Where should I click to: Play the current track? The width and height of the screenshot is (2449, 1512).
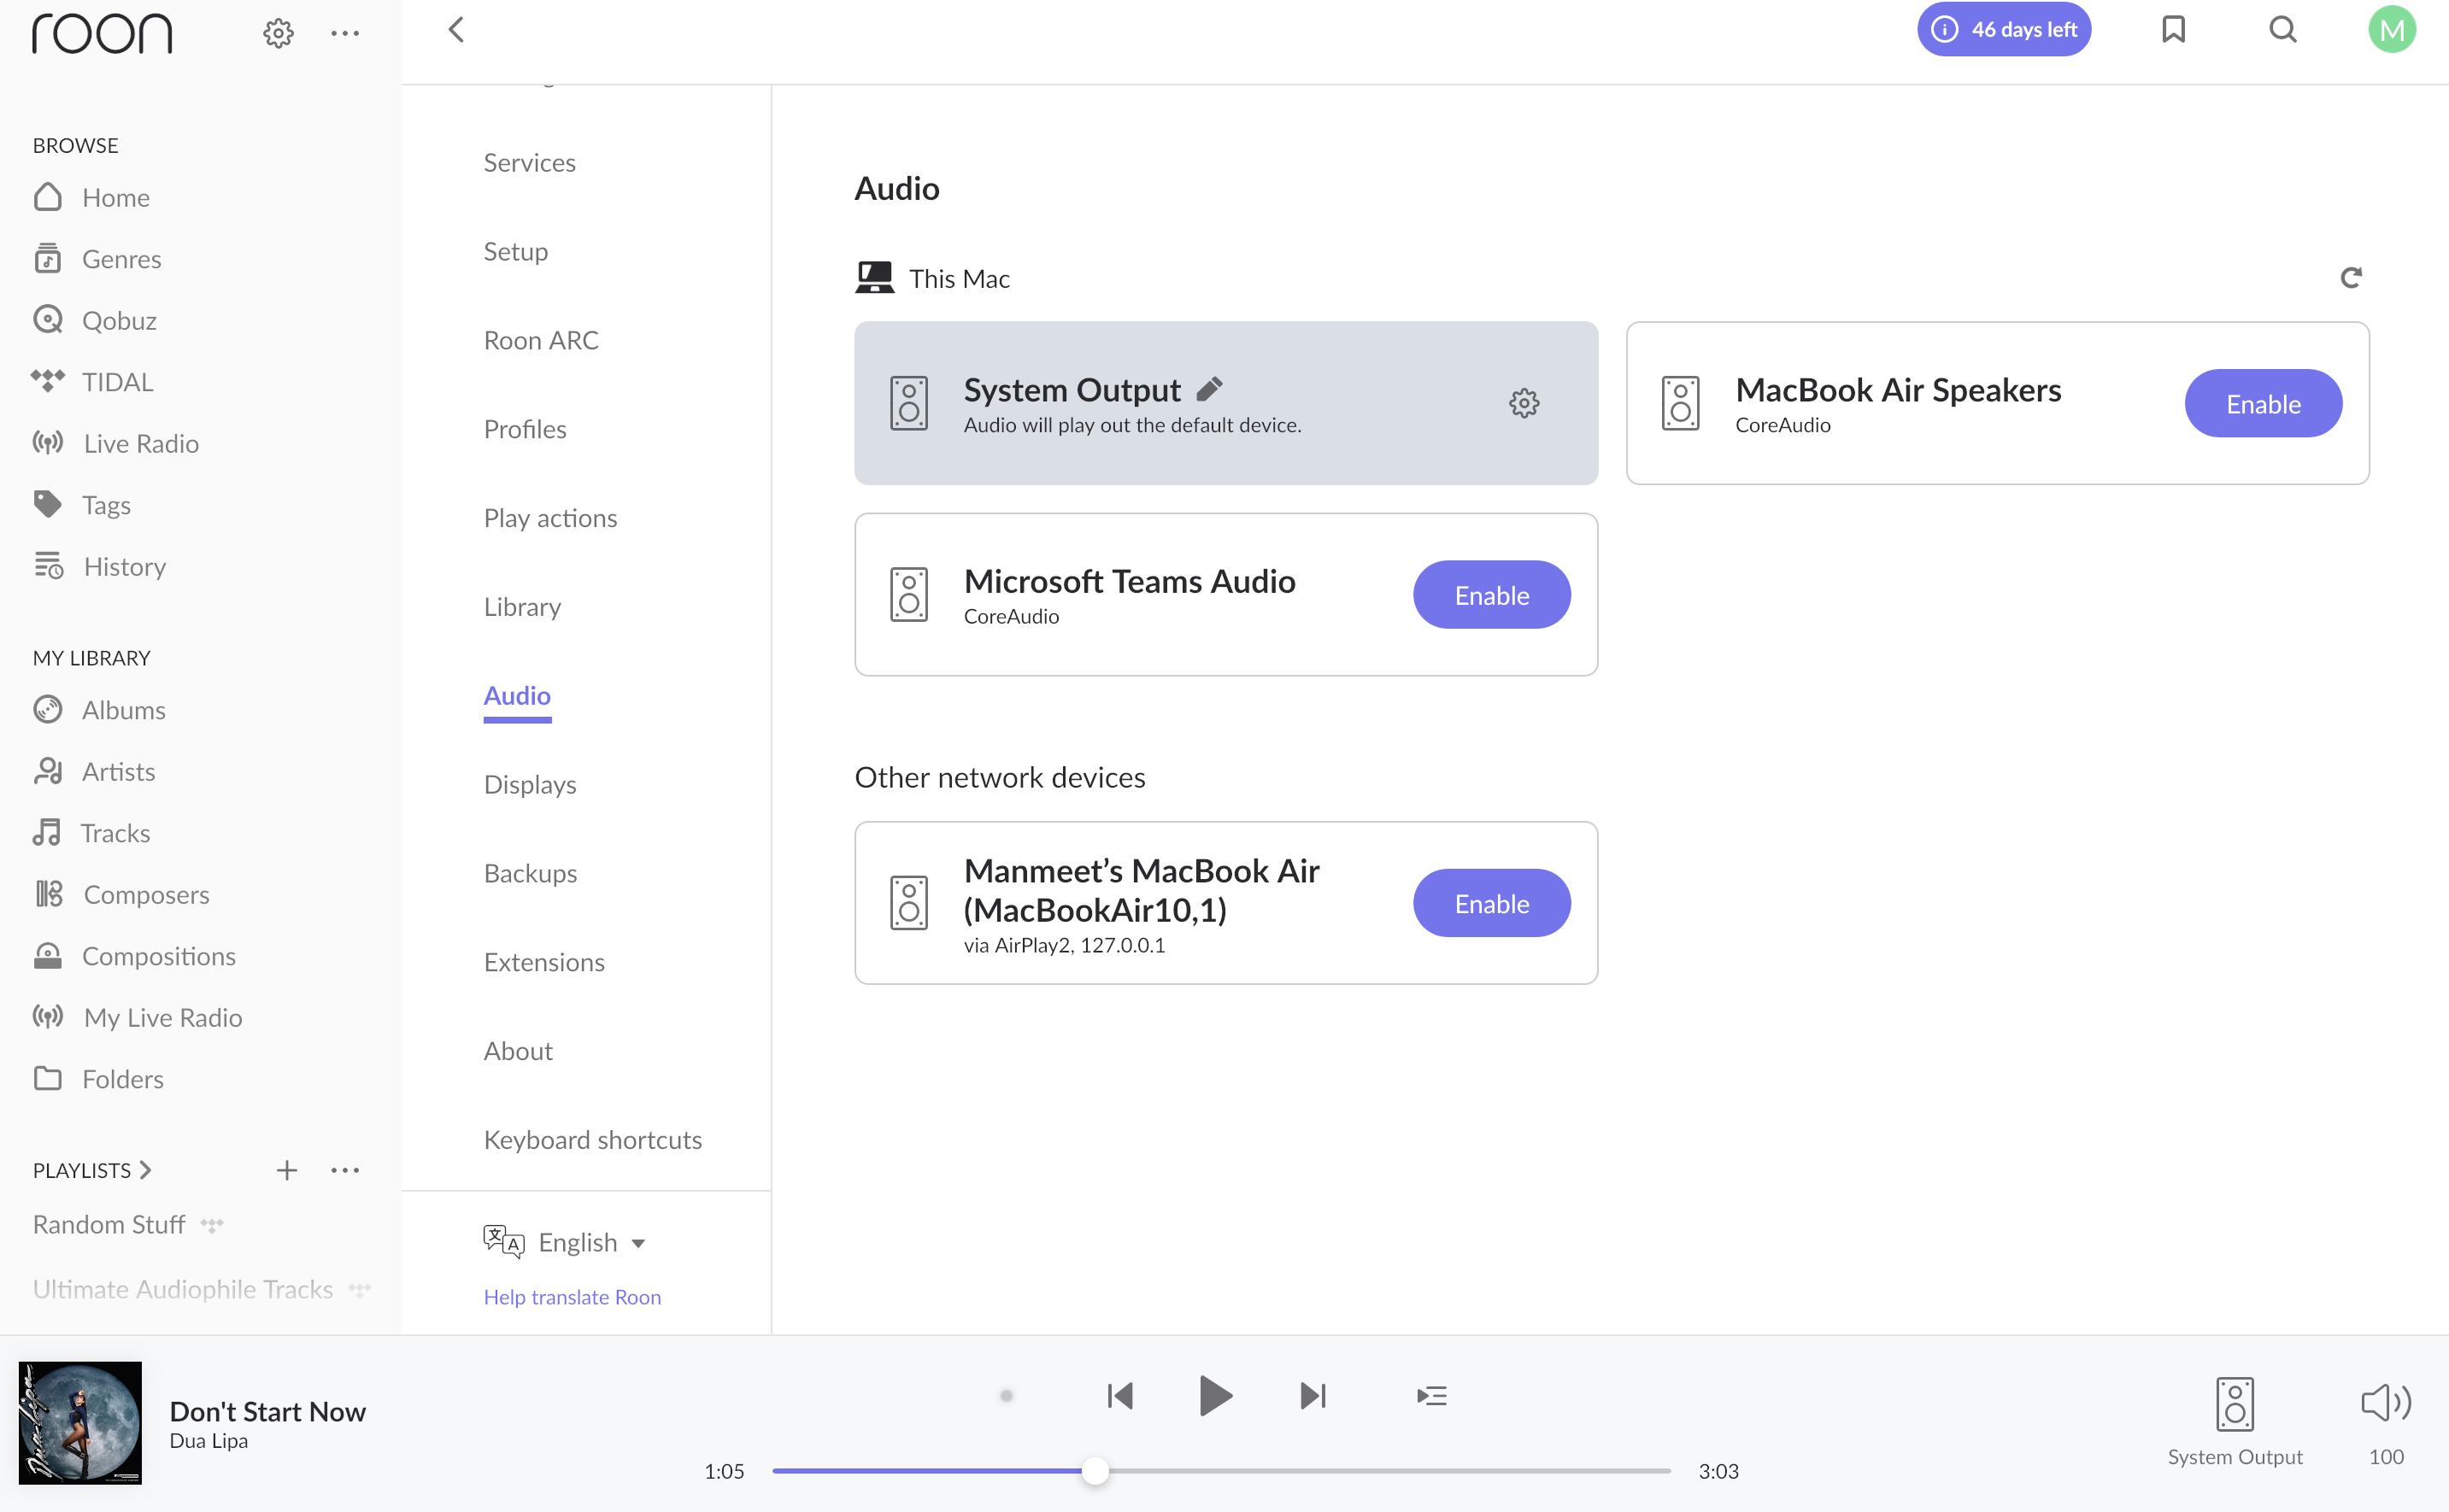coord(1216,1396)
